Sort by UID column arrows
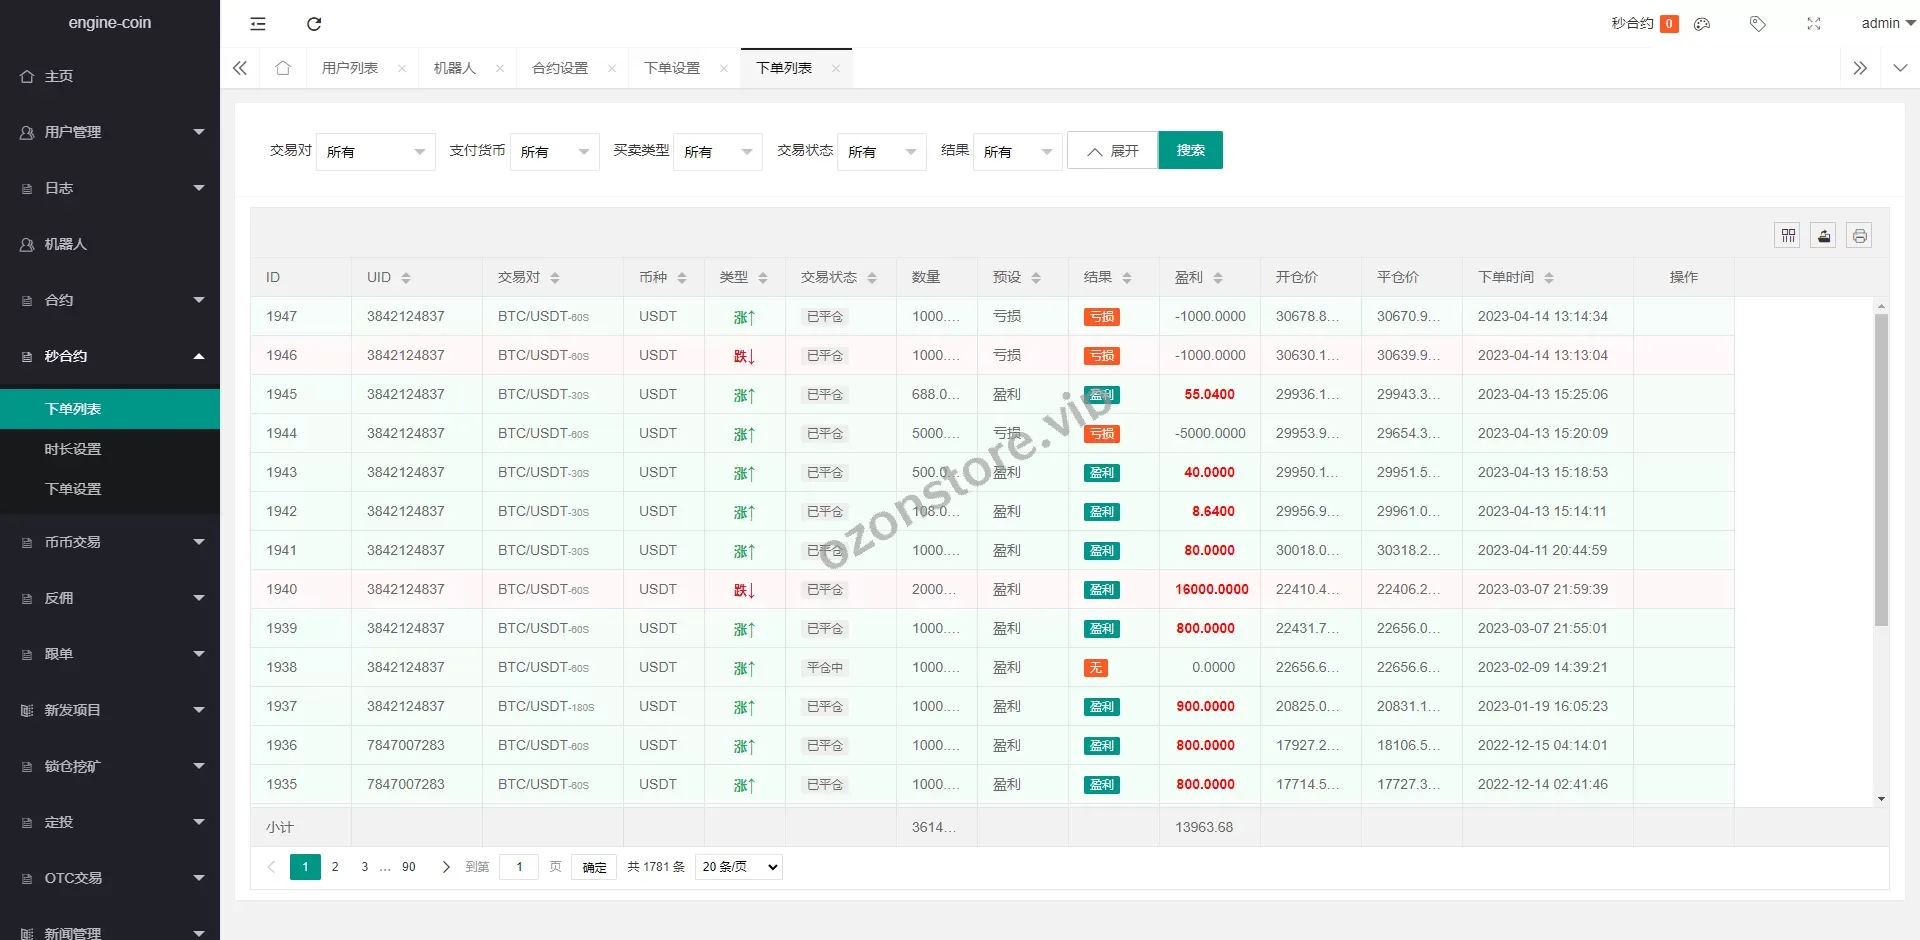The image size is (1920, 940). tap(406, 278)
